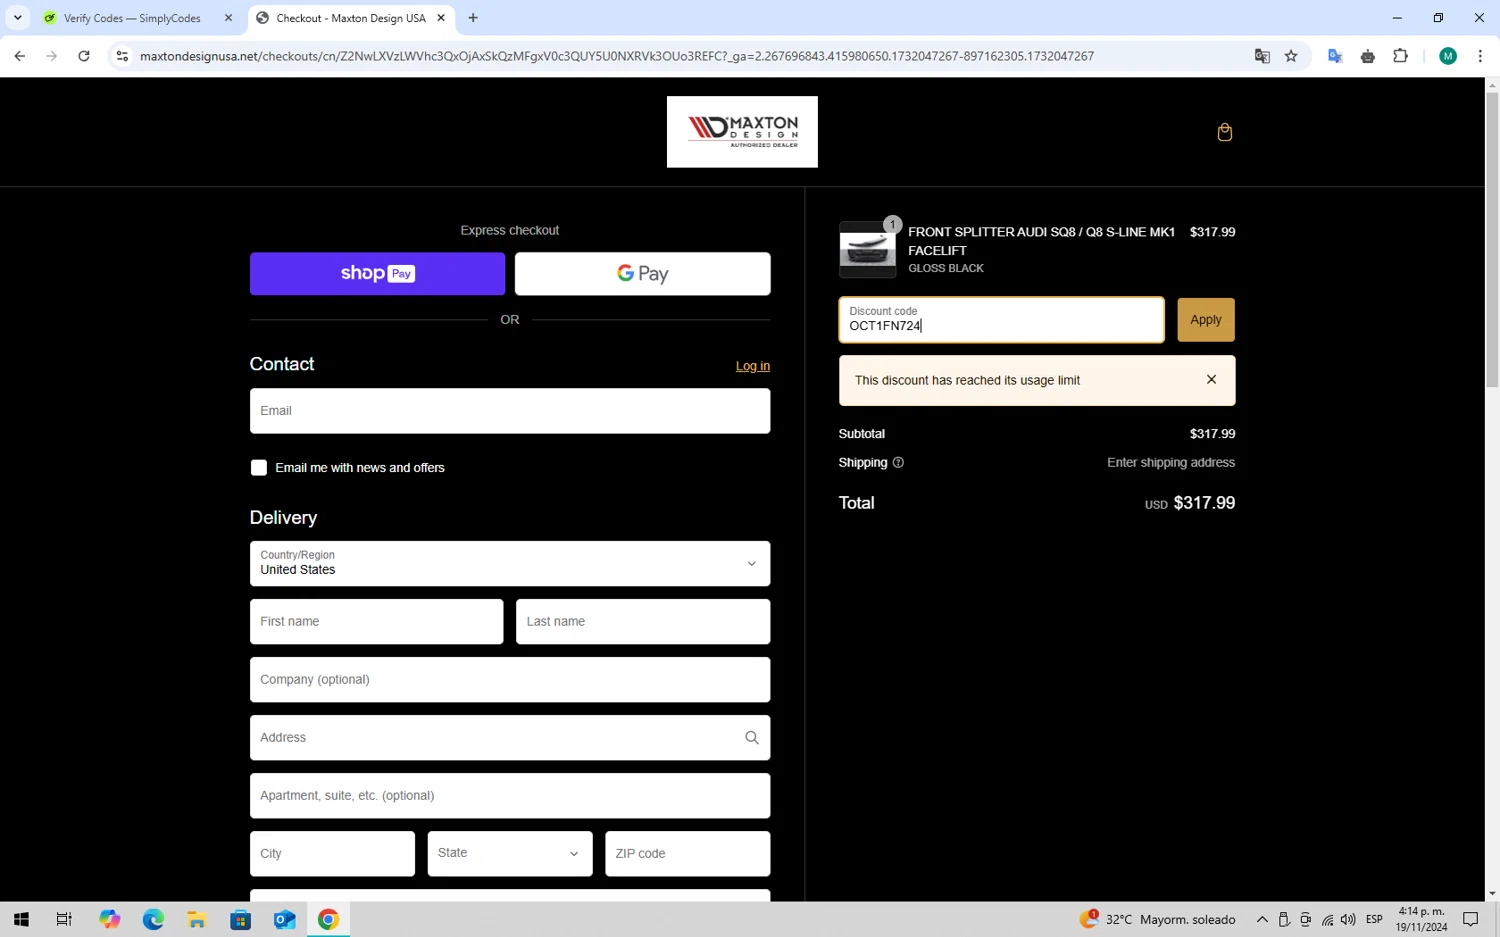Click the front splitter product thumbnail
Viewport: 1500px width, 937px height.
(867, 249)
